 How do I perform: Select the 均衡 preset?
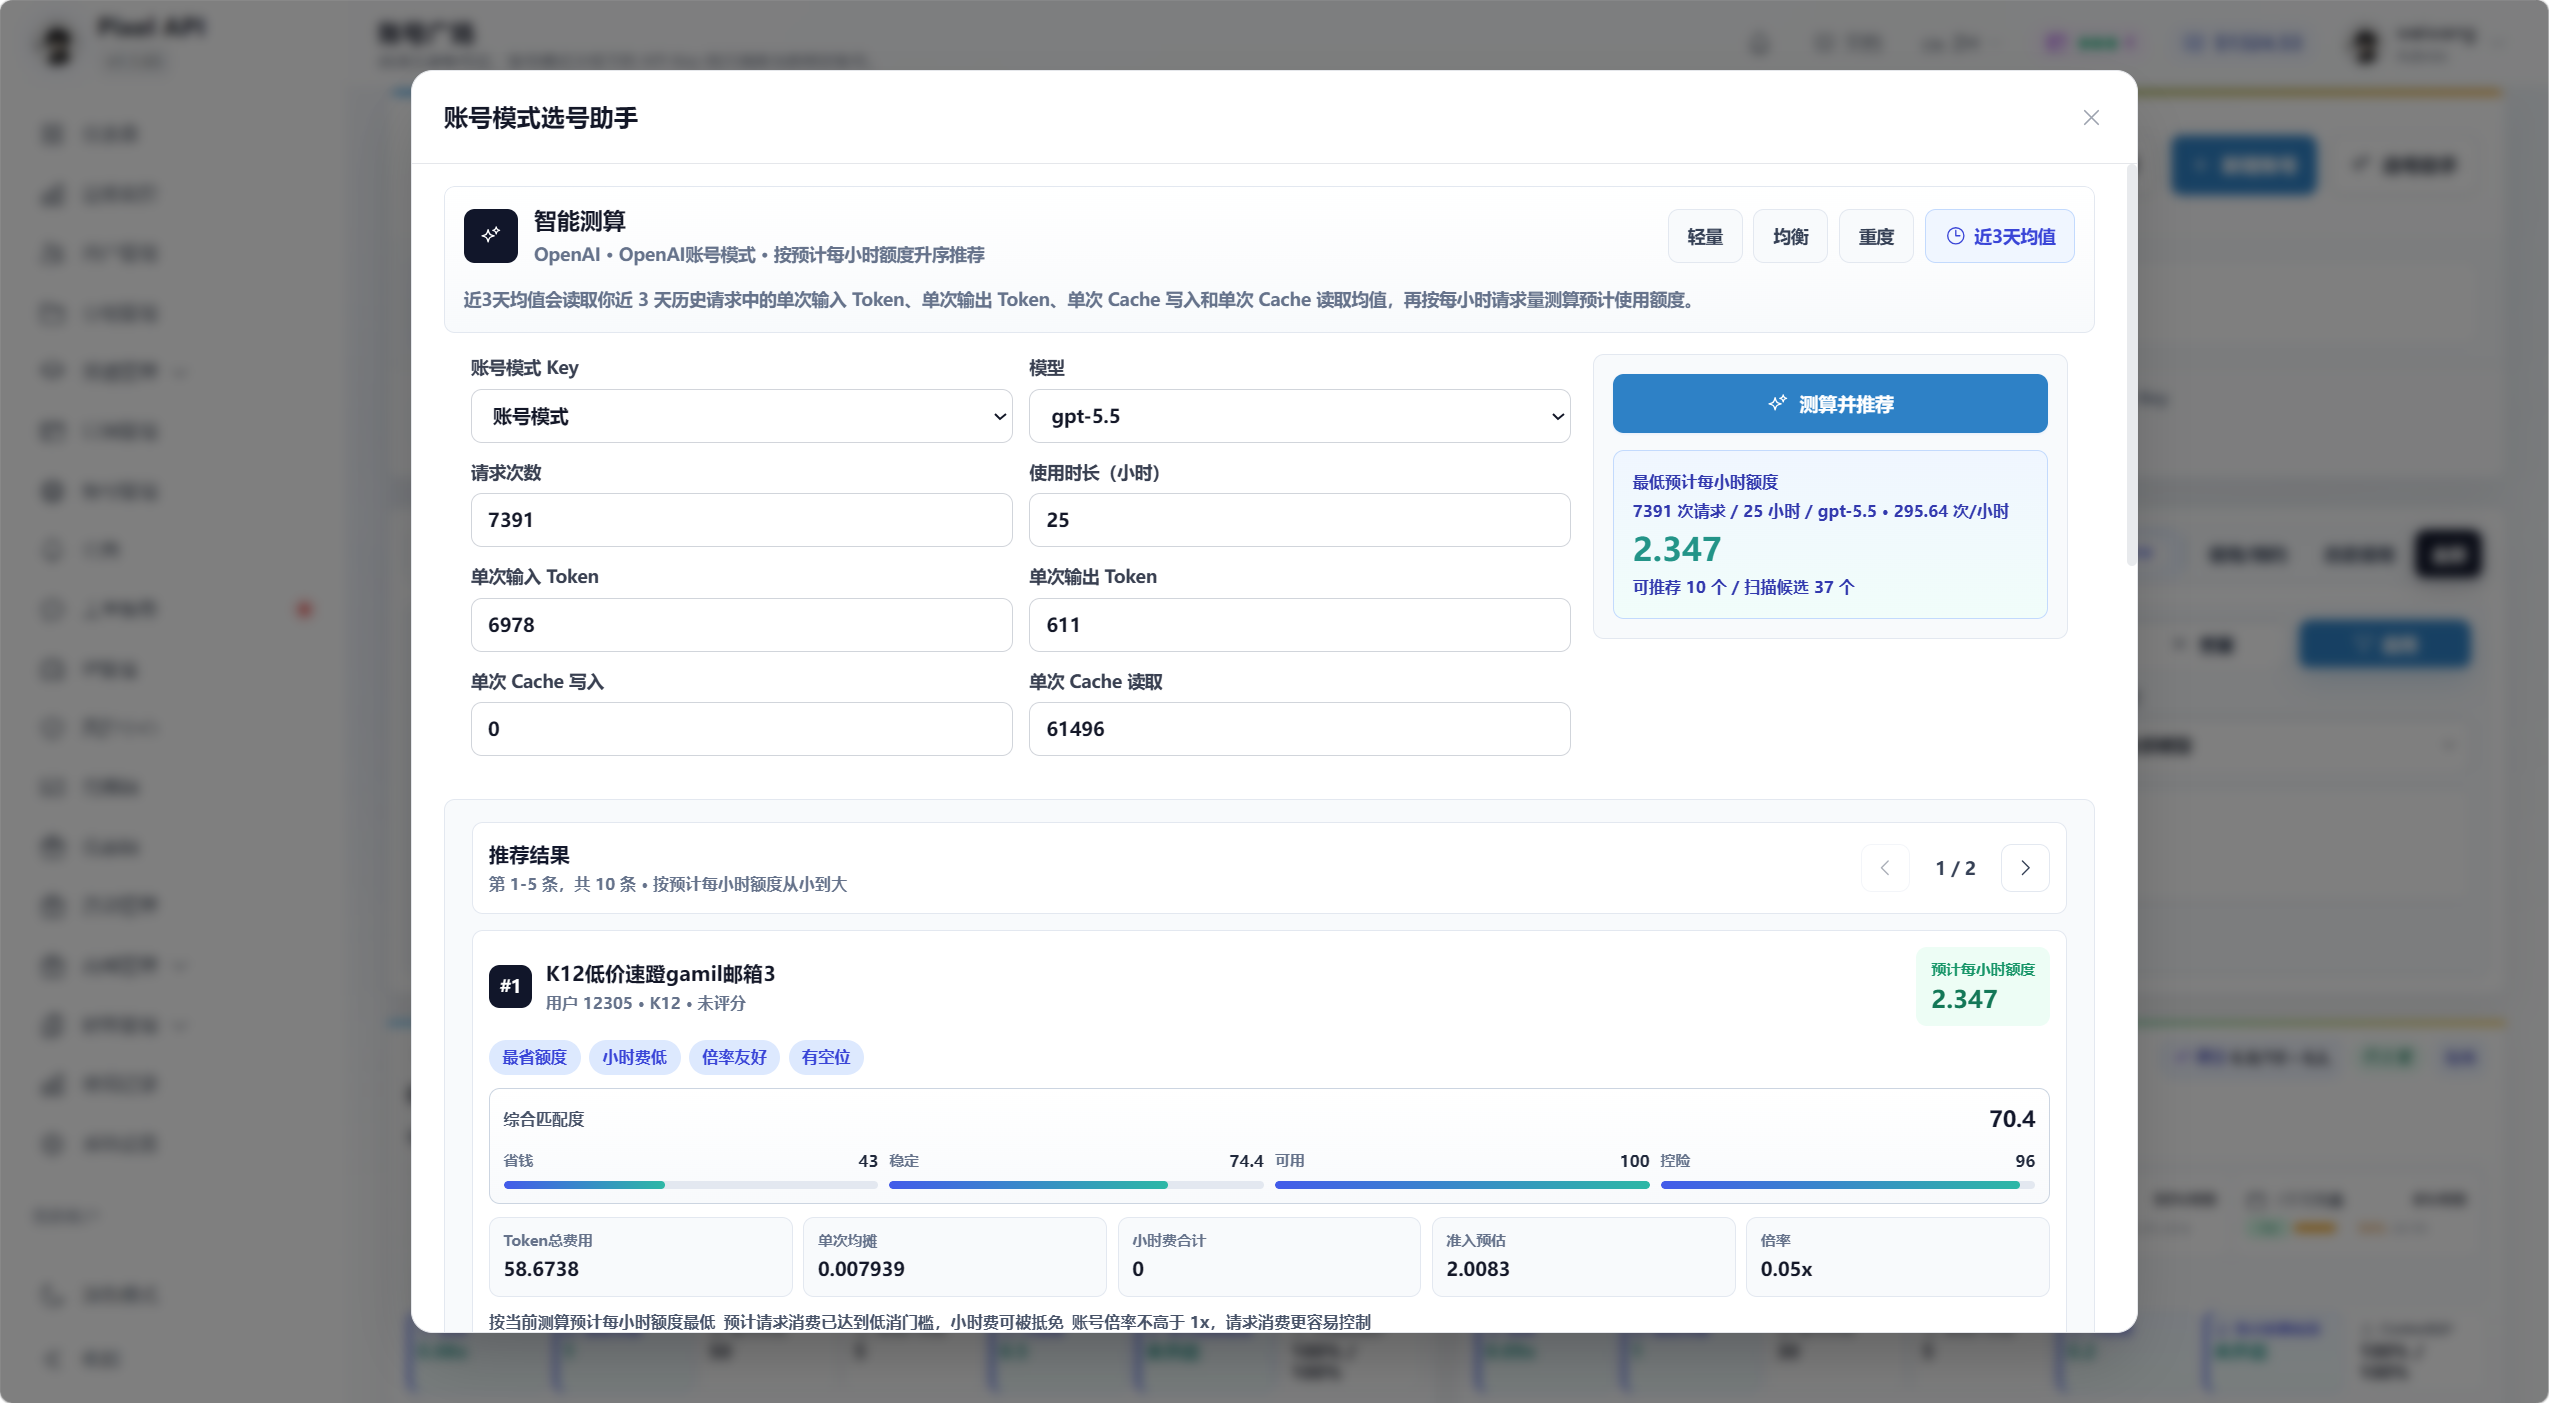[x=1790, y=237]
